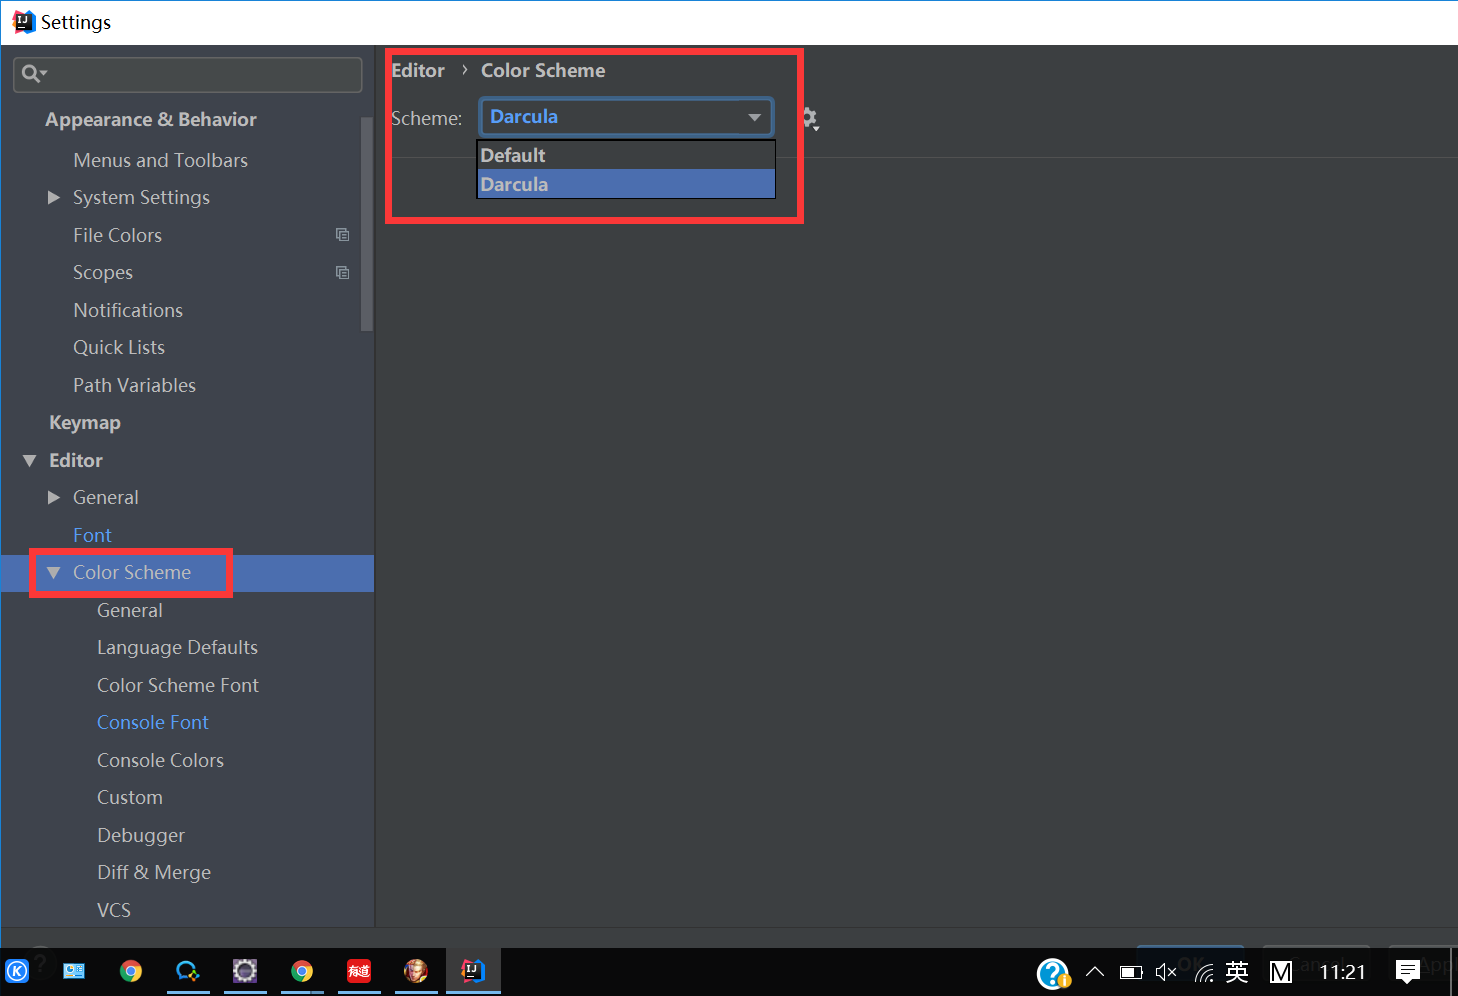Screen dimensions: 1458x996
Task: Open Menus and Toolbars settings
Action: [x=160, y=160]
